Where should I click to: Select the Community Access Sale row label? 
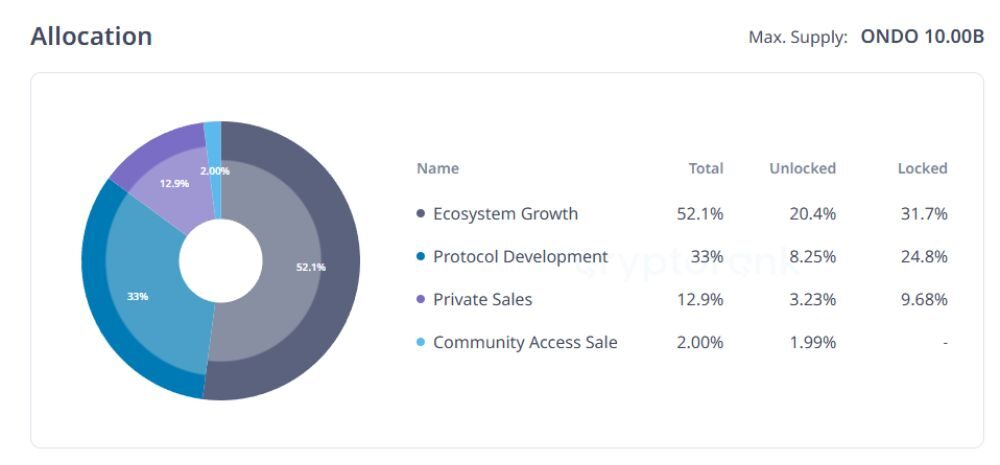click(x=525, y=343)
